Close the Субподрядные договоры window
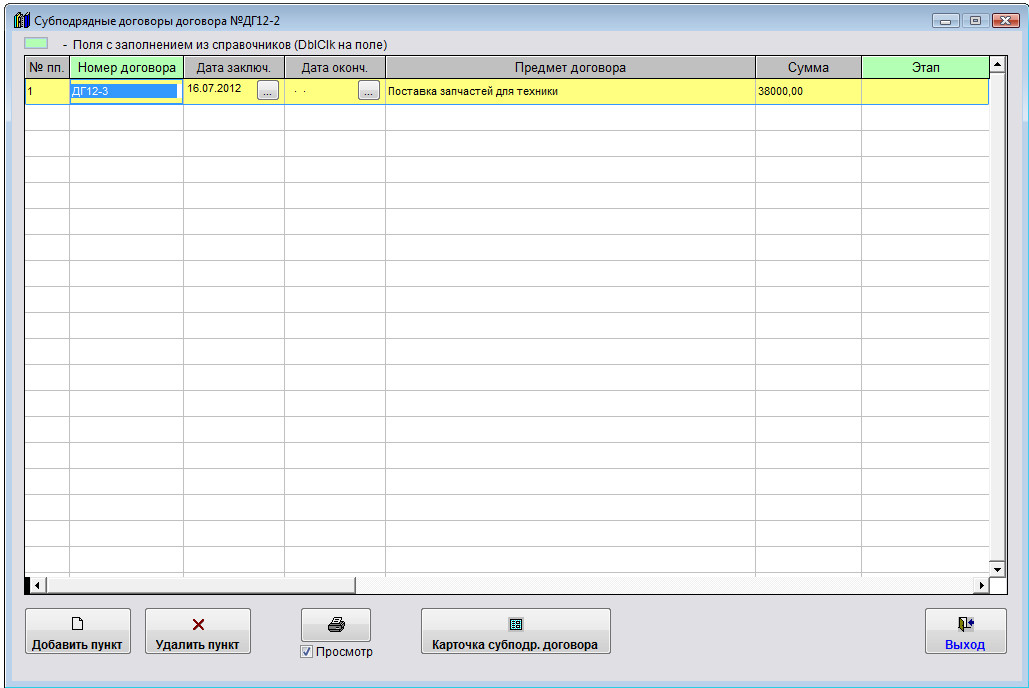Viewport: 1029px width, 688px height. point(1005,21)
